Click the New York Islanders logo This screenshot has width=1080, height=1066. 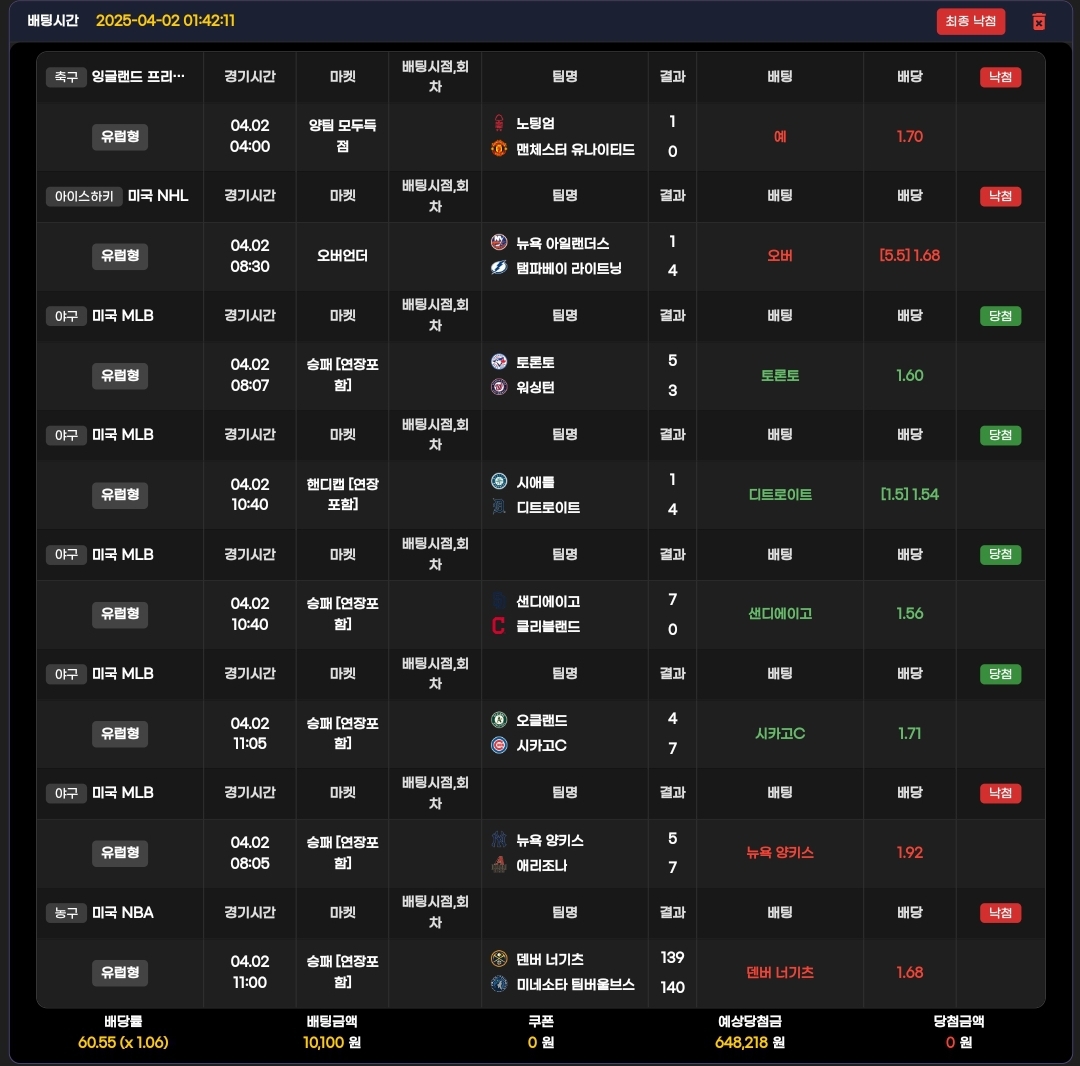[x=499, y=243]
